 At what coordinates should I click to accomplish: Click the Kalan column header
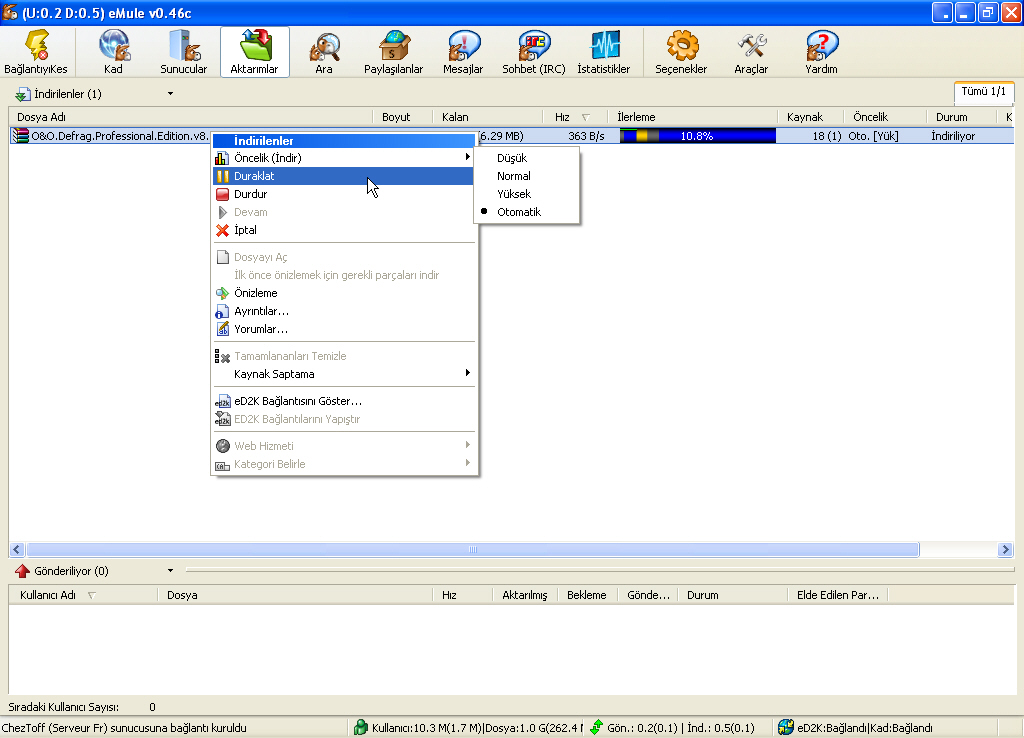click(487, 117)
